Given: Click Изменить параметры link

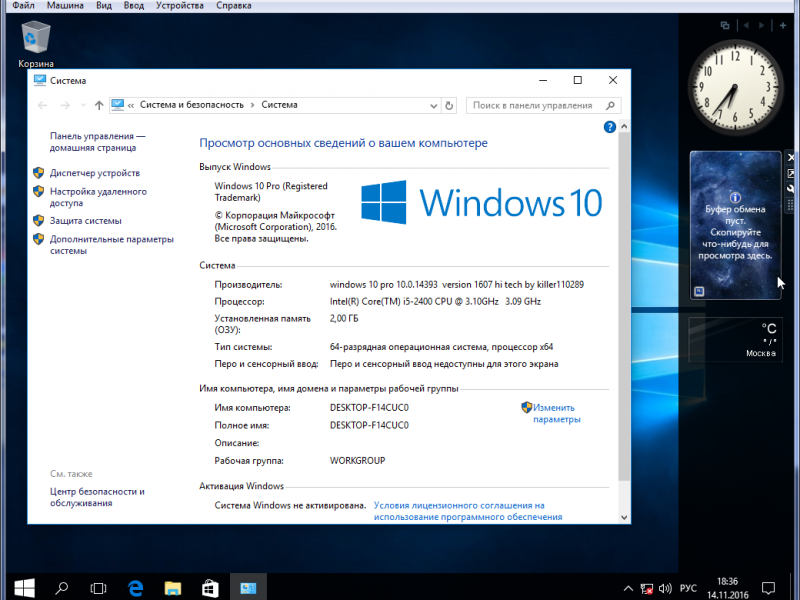Looking at the screenshot, I should [x=557, y=413].
